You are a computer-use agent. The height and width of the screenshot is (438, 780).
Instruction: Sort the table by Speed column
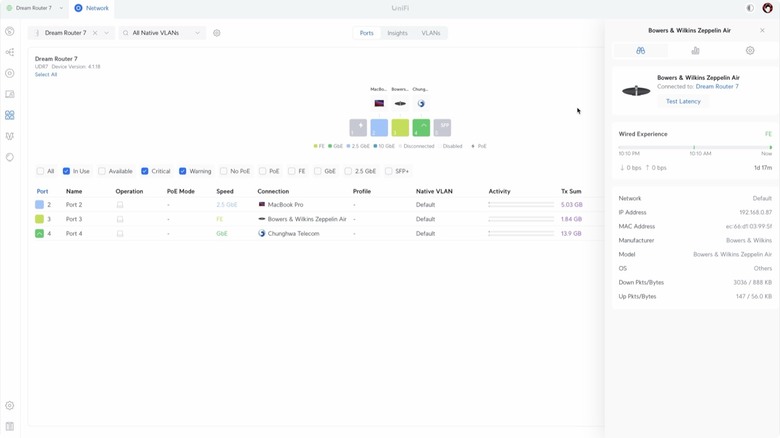click(x=225, y=191)
